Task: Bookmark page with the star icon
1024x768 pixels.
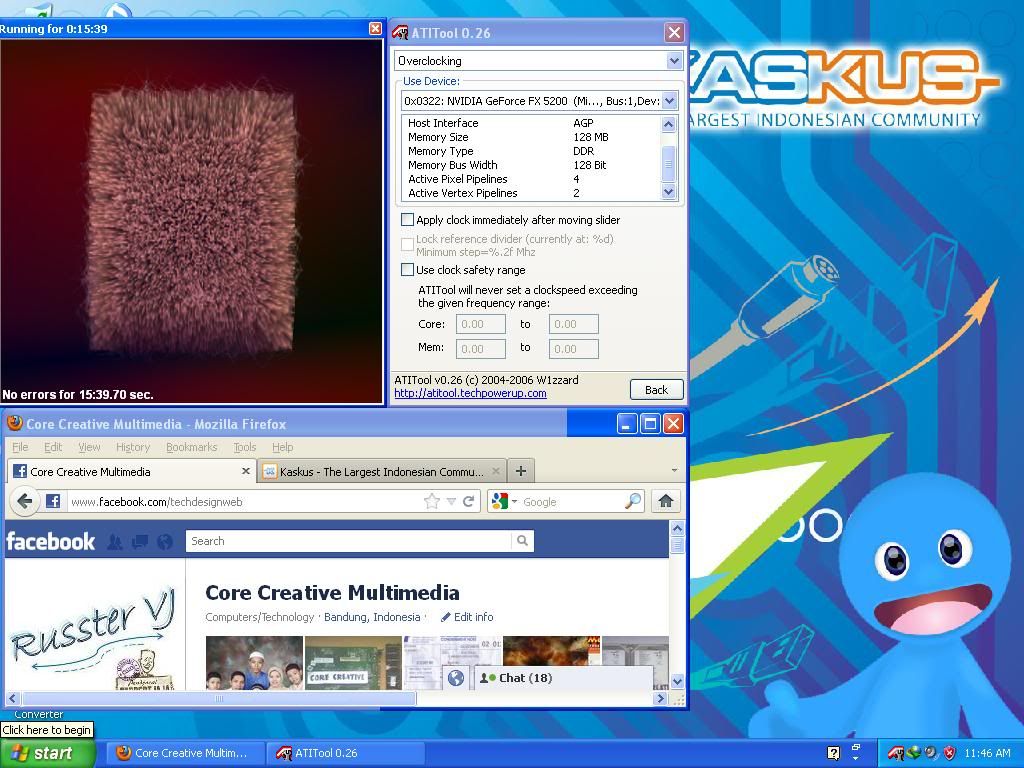Action: (432, 502)
